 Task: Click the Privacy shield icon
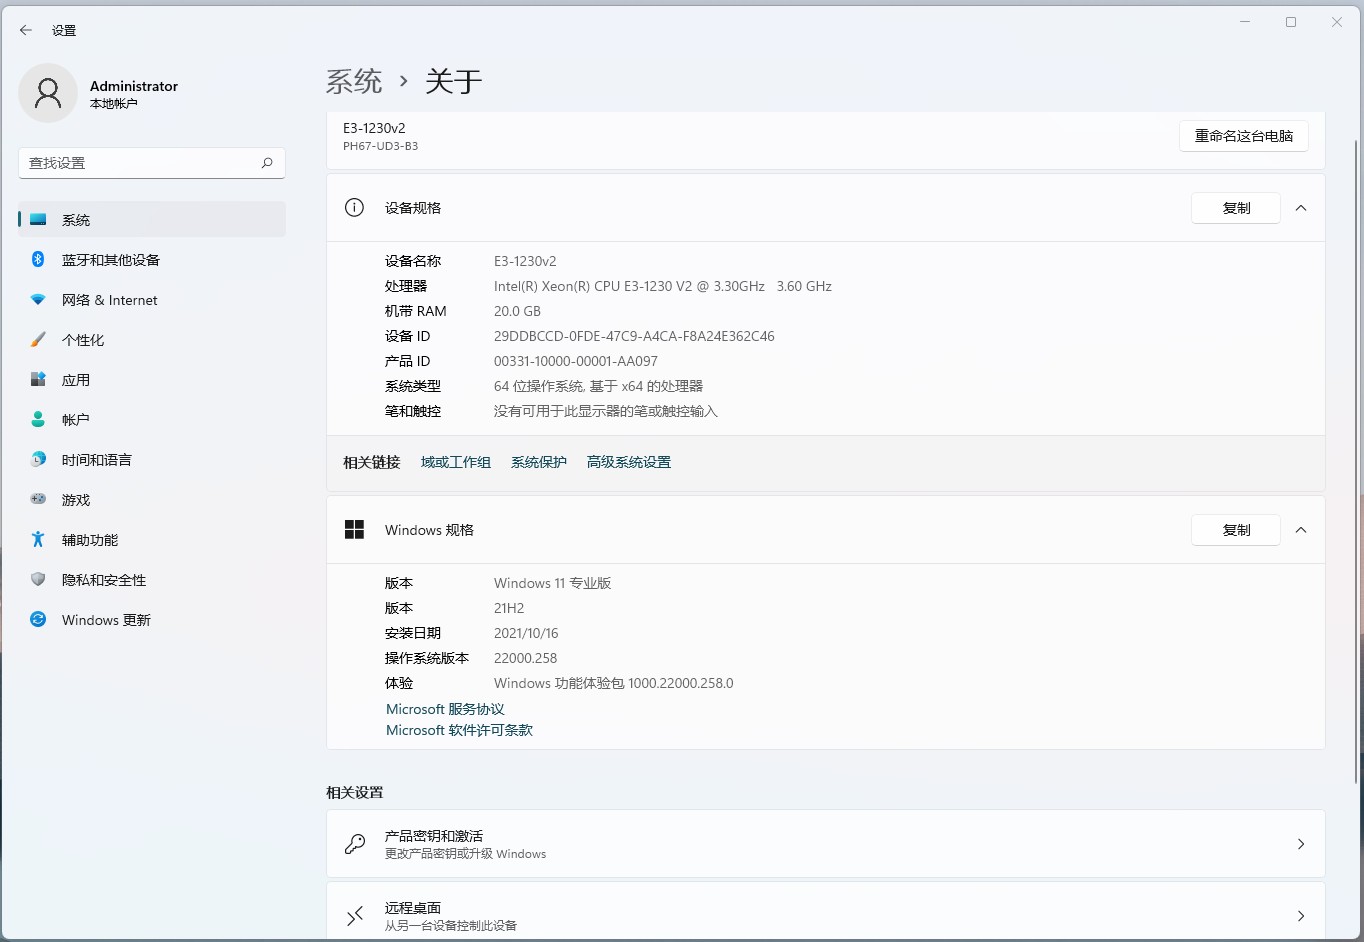(38, 579)
